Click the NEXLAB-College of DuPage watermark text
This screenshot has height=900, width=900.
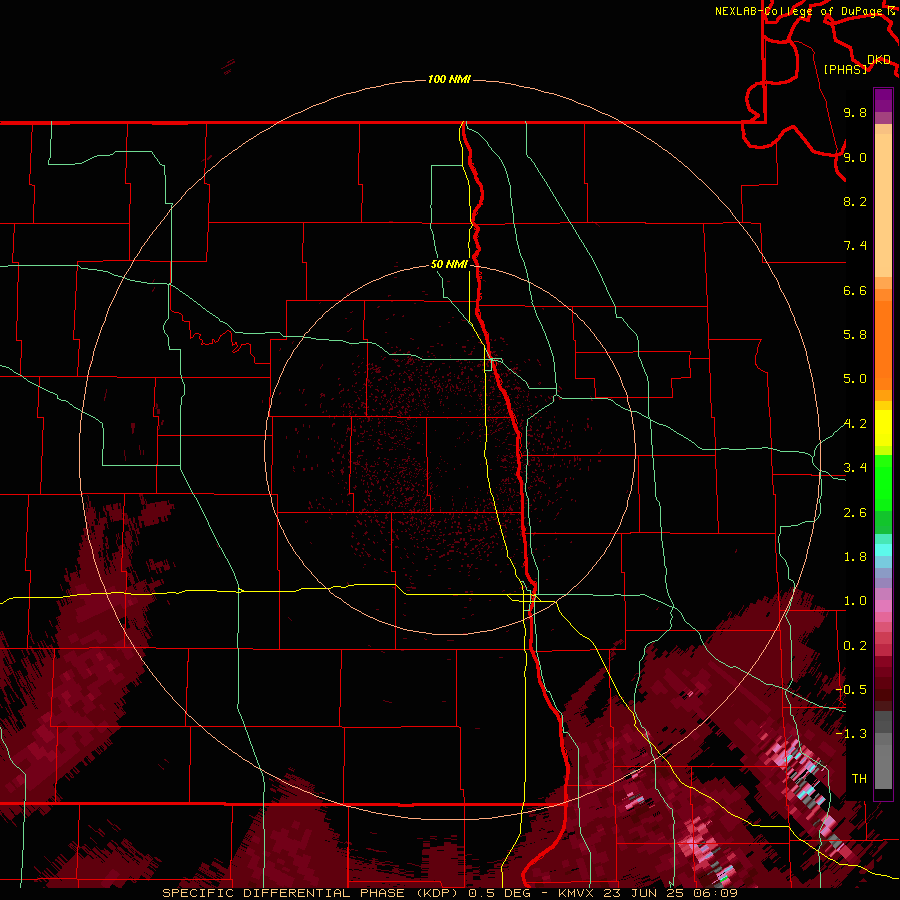tap(799, 11)
